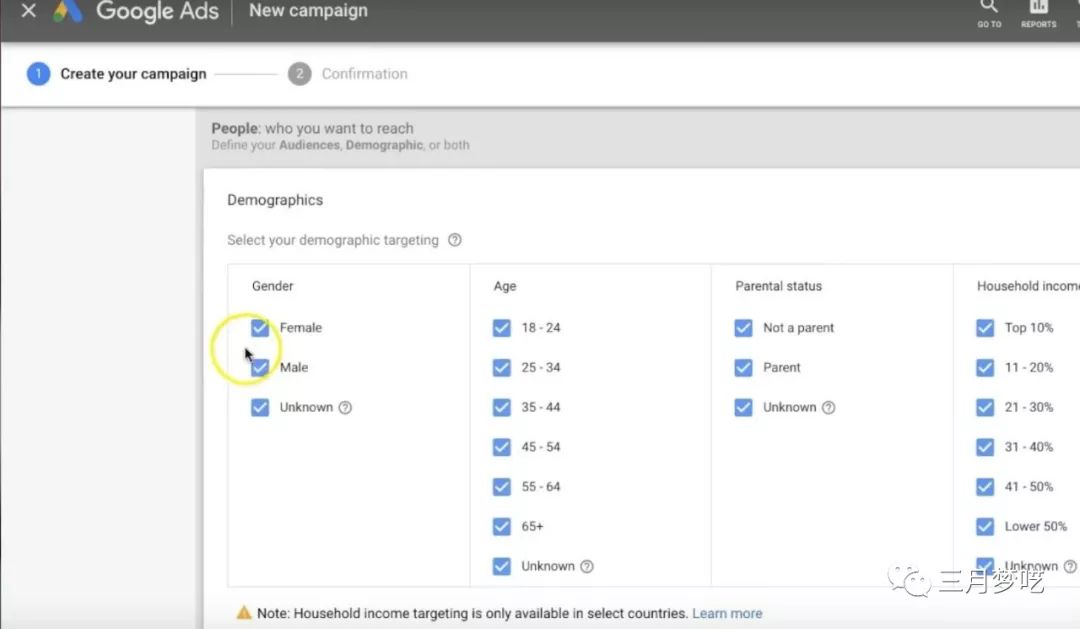The height and width of the screenshot is (629, 1080).
Task: Uncheck the 18 - 24 age checkbox
Action: (502, 328)
